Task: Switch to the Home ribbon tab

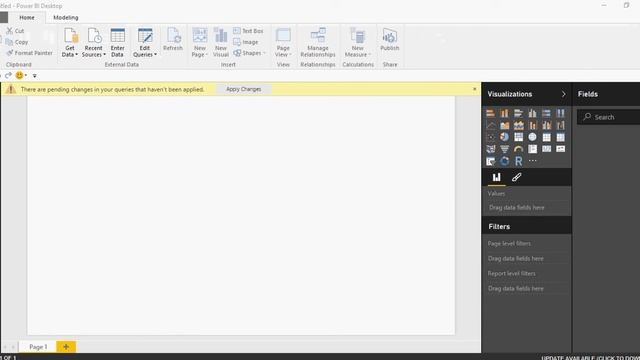Action: 27,18
